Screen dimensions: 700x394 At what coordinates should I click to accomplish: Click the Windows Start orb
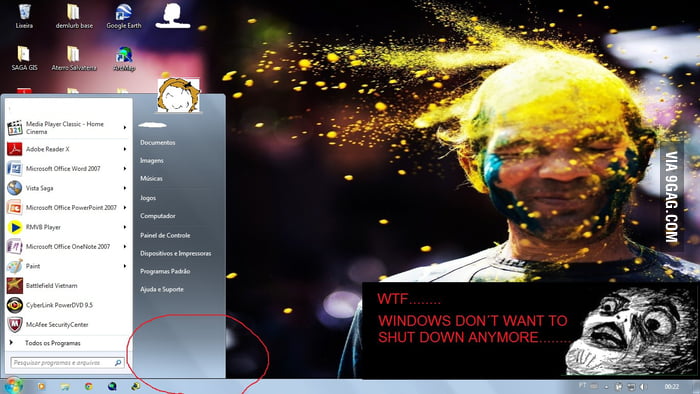(13, 386)
